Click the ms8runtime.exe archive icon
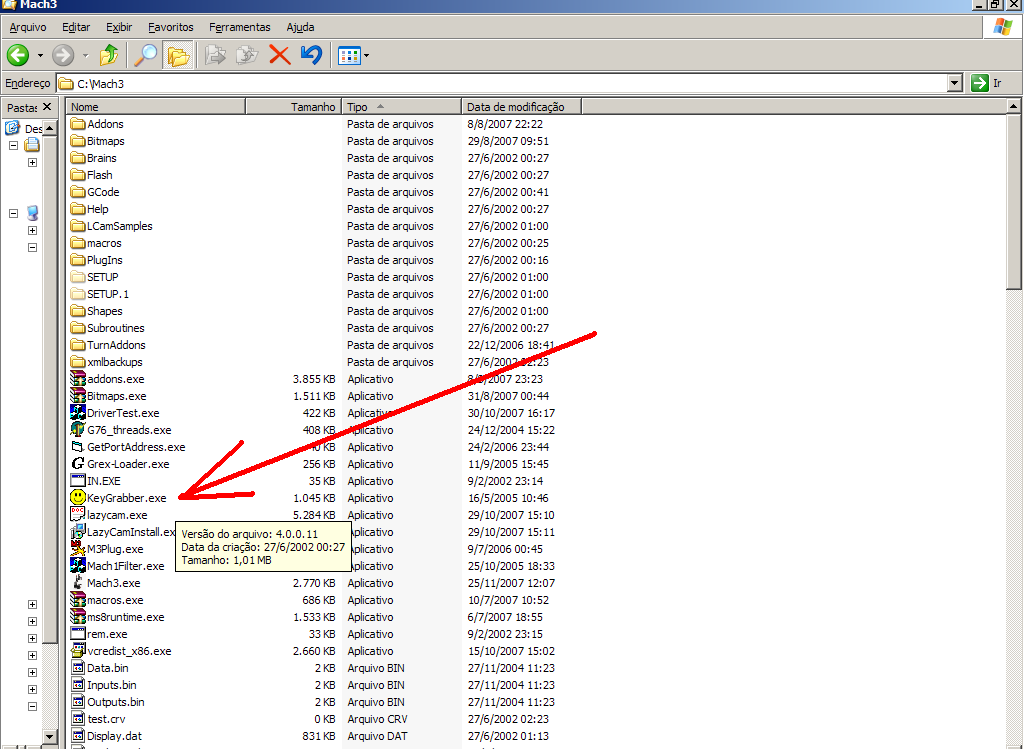Viewport: 1024px width, 749px height. pyautogui.click(x=78, y=616)
